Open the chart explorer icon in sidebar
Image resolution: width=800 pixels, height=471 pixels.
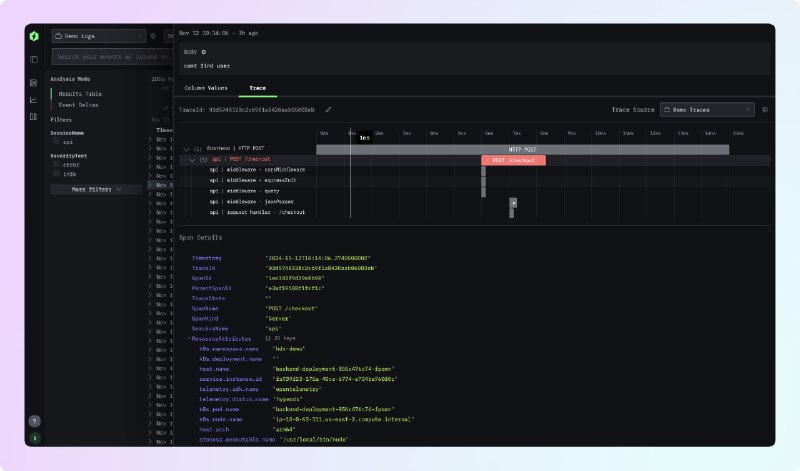tap(34, 100)
